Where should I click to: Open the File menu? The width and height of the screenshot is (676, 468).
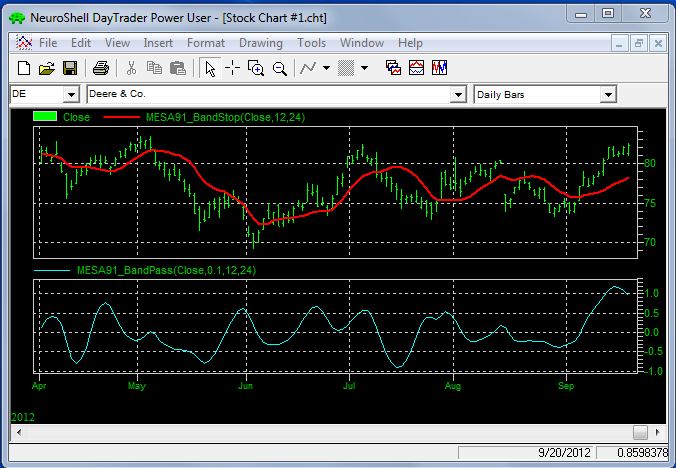[48, 43]
